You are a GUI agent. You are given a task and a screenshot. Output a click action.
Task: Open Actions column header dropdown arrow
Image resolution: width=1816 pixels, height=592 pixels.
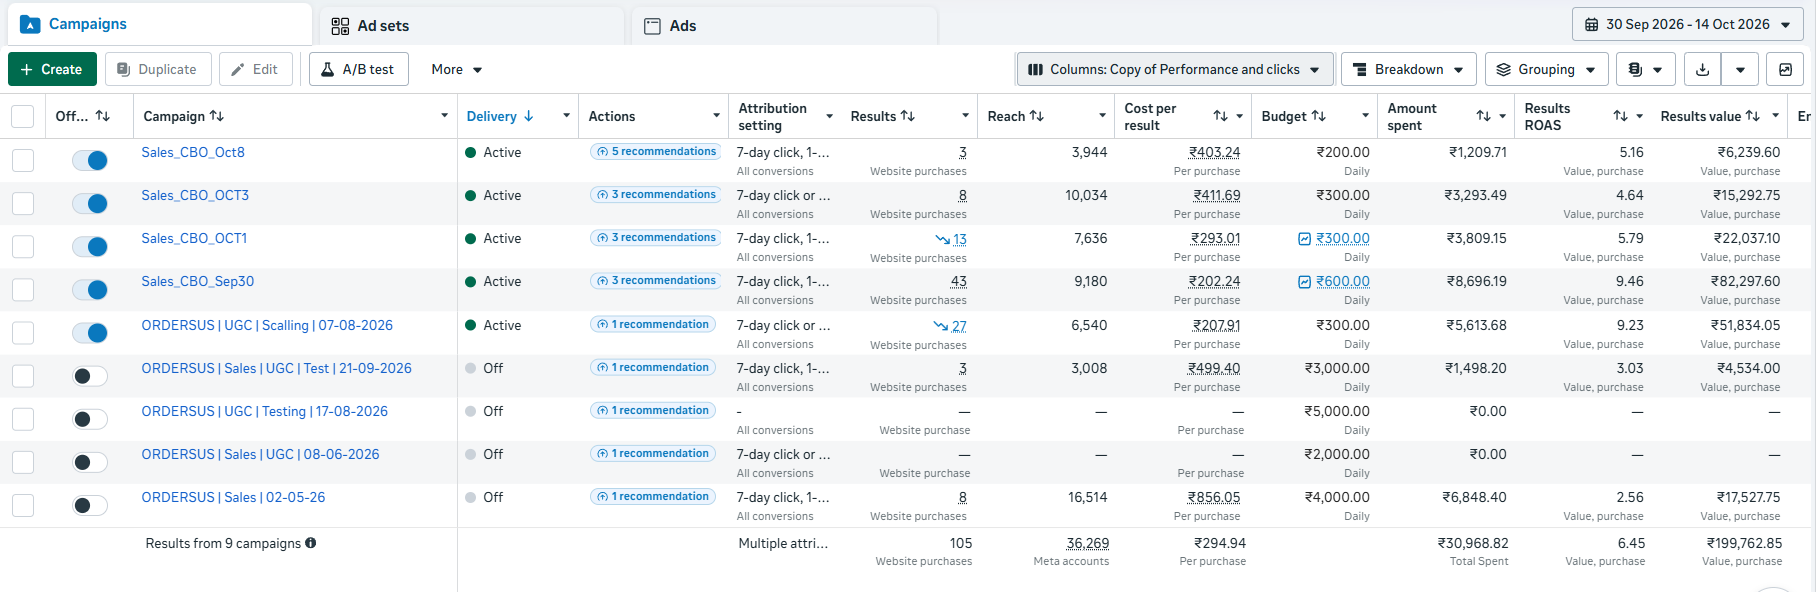716,116
